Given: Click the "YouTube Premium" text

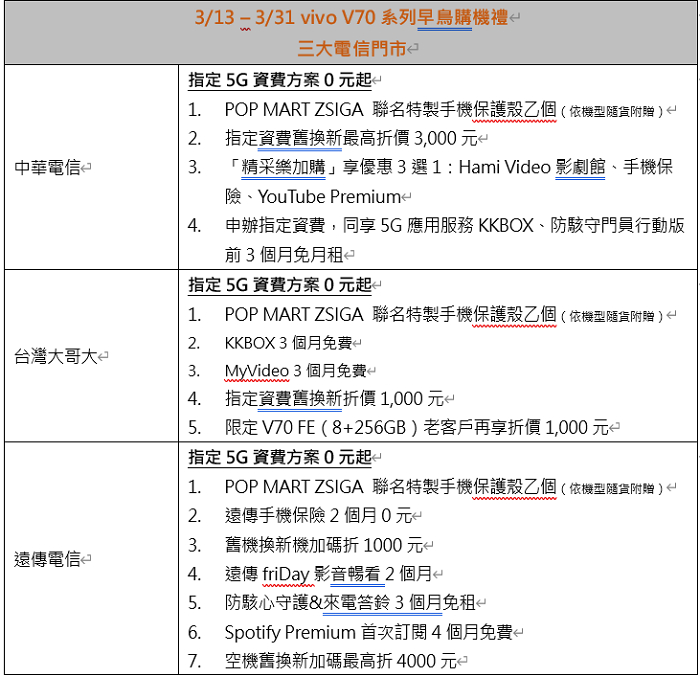Looking at the screenshot, I should (x=329, y=197).
